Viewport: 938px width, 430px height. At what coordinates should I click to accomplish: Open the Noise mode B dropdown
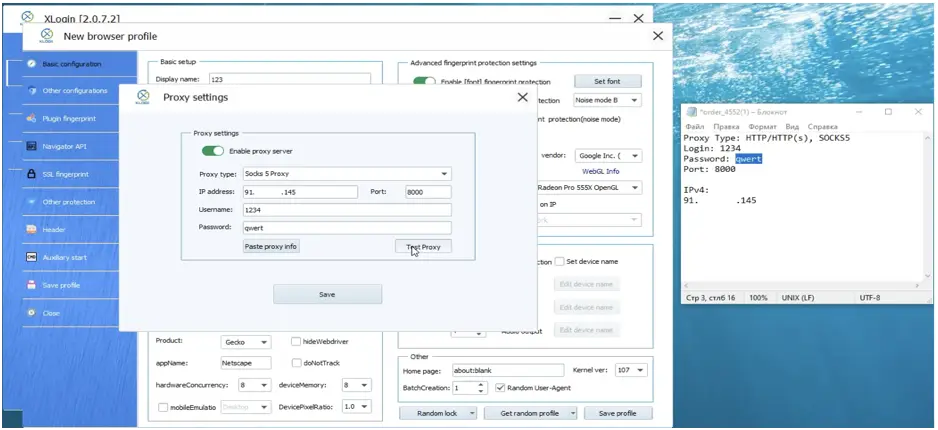(607, 100)
